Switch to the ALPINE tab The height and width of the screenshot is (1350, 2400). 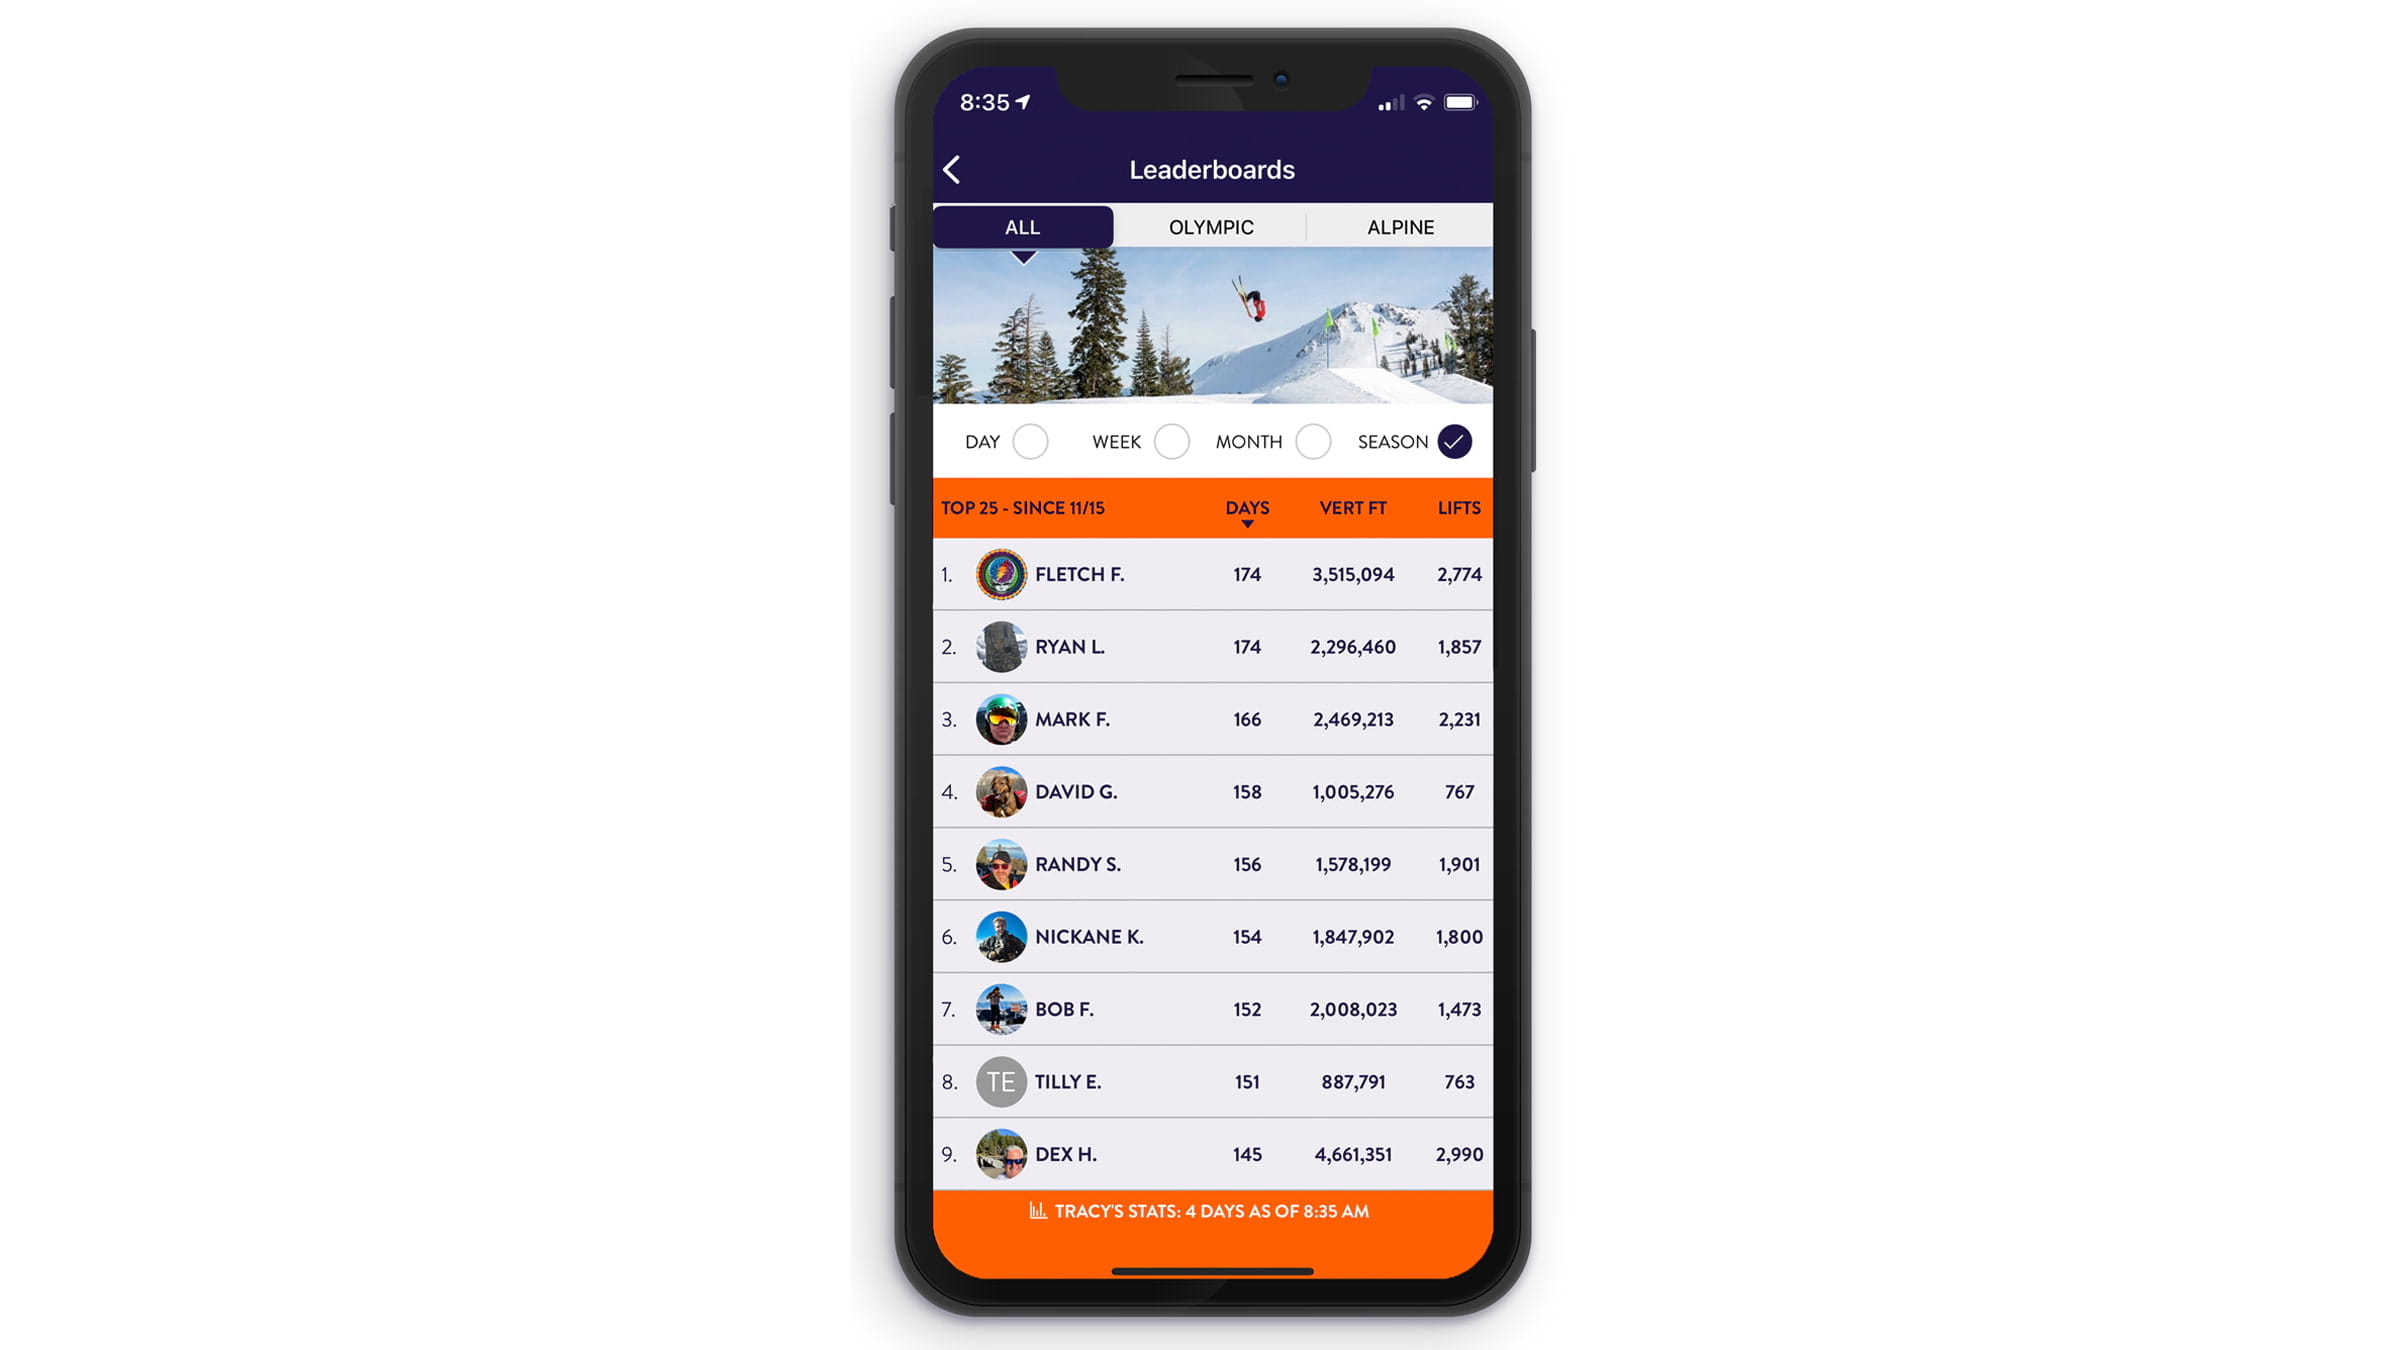tap(1398, 226)
